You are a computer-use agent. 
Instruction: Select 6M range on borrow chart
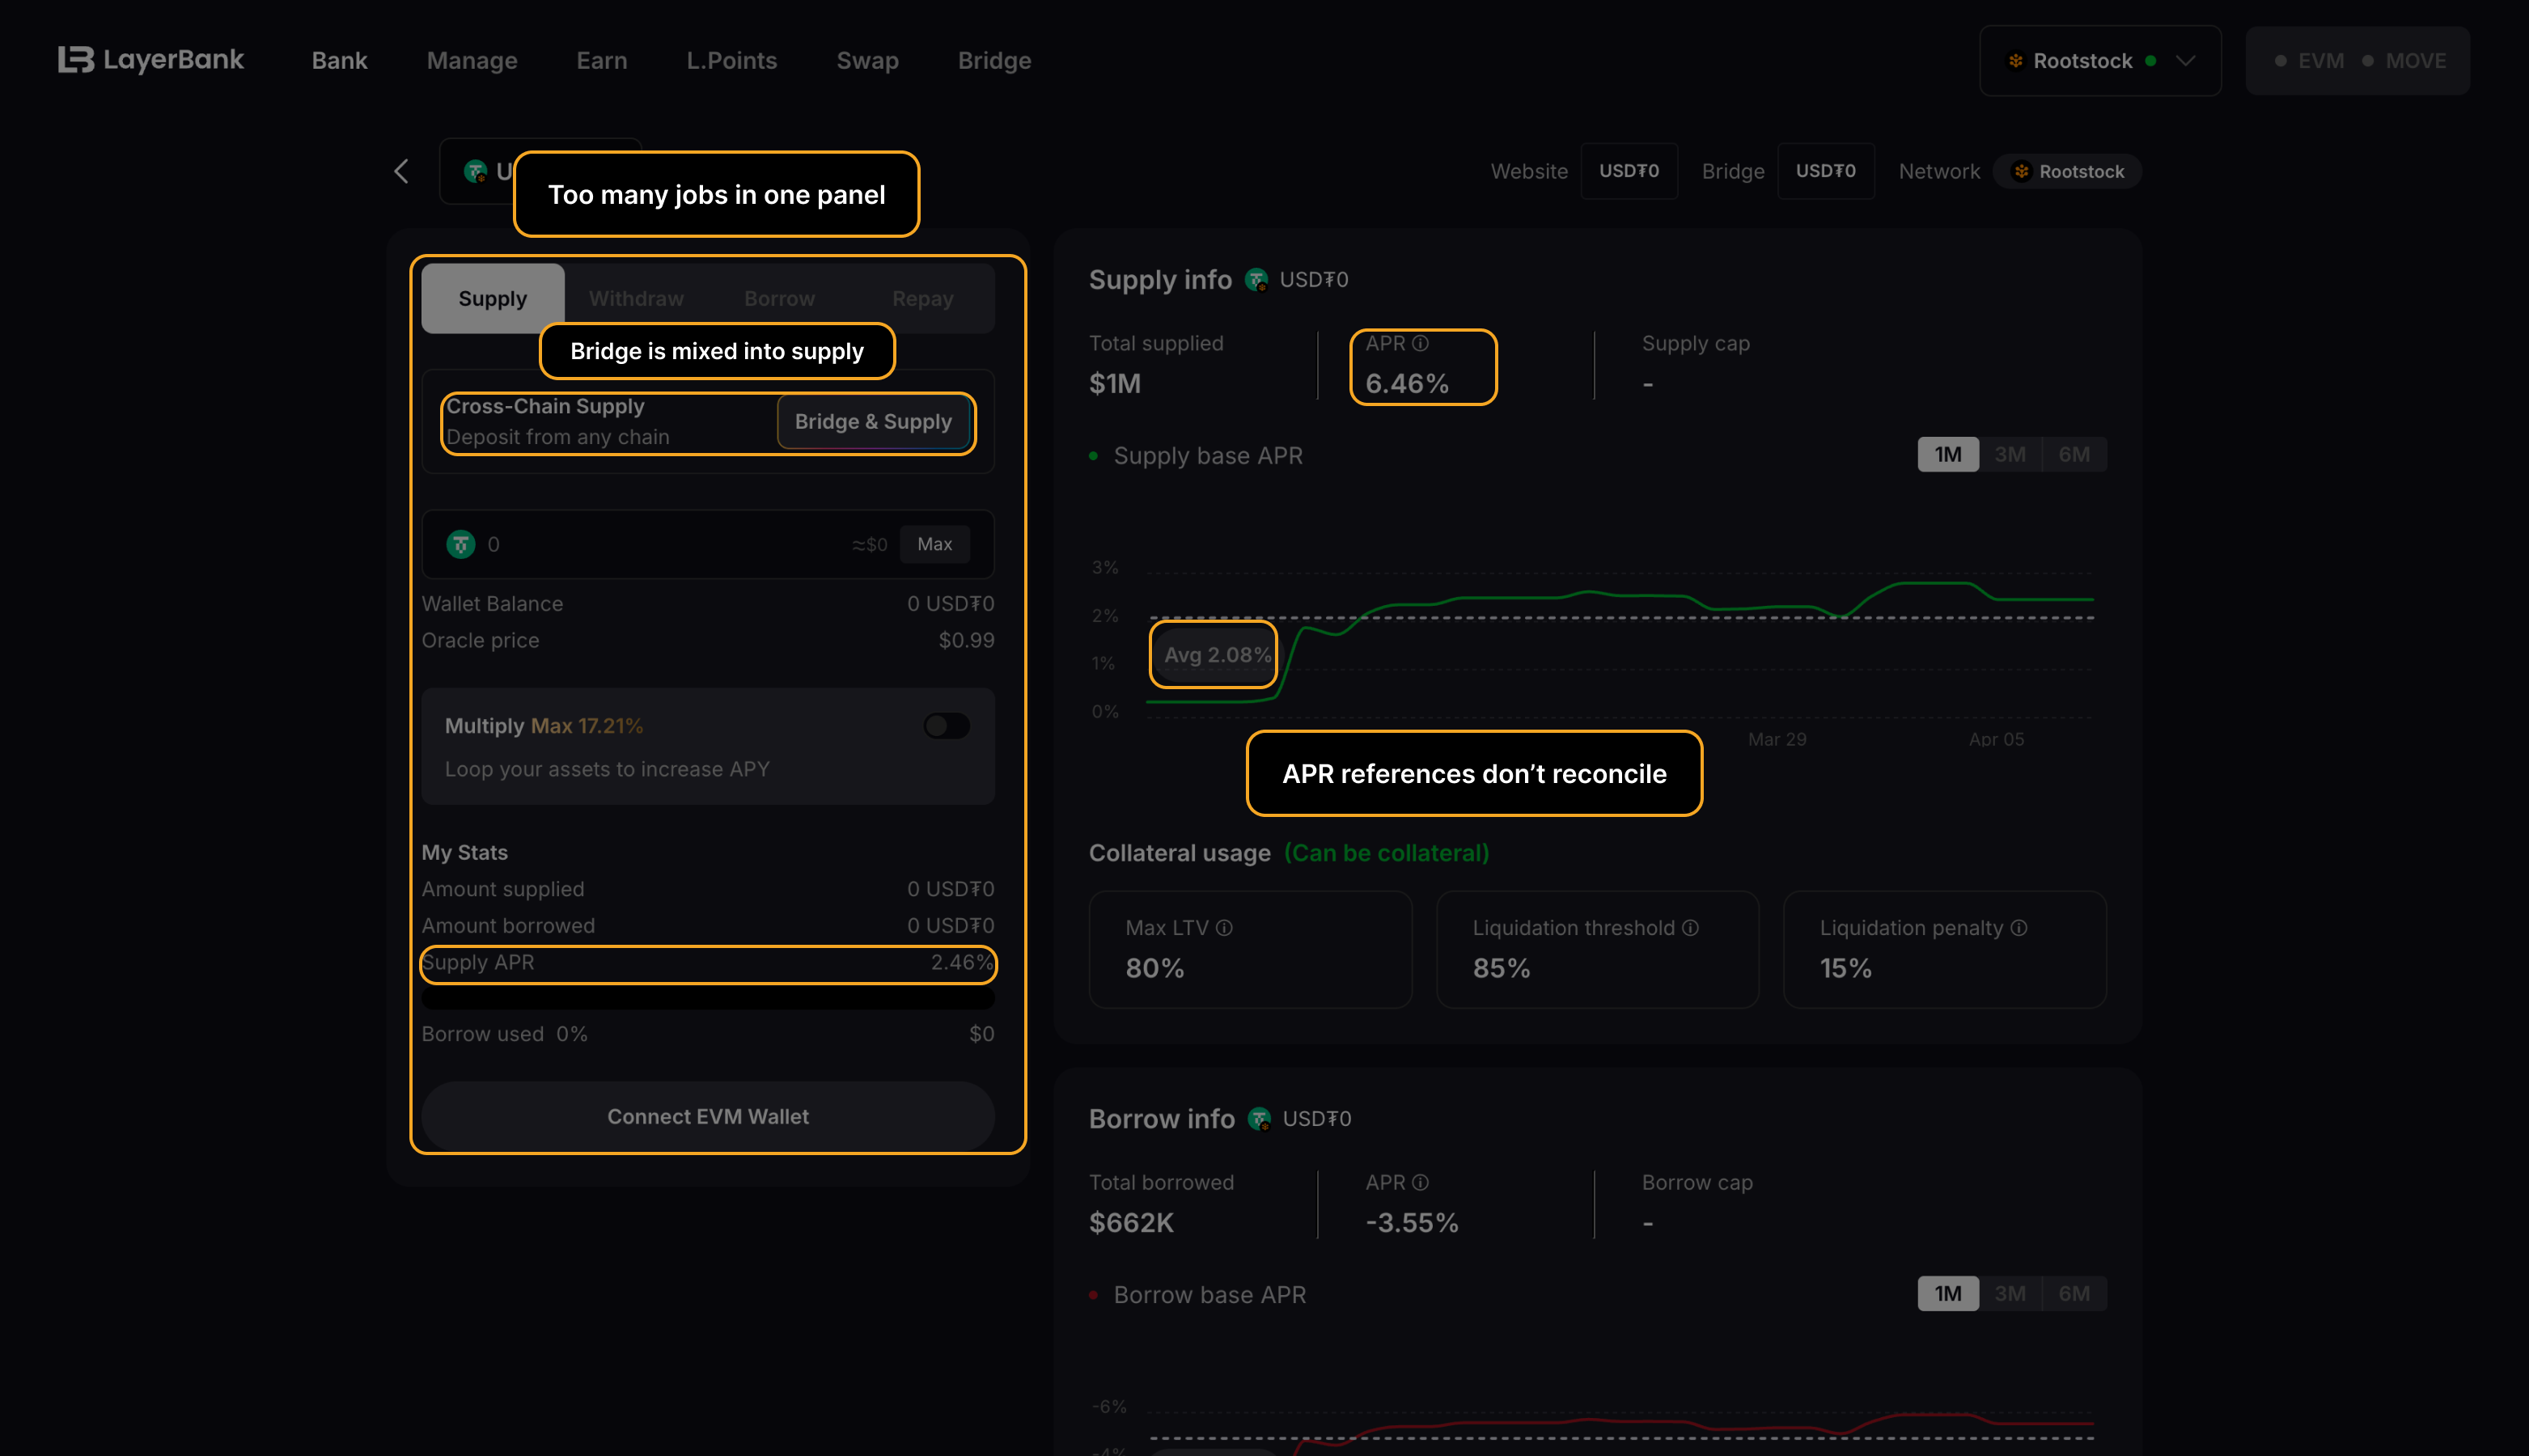(x=2074, y=1294)
